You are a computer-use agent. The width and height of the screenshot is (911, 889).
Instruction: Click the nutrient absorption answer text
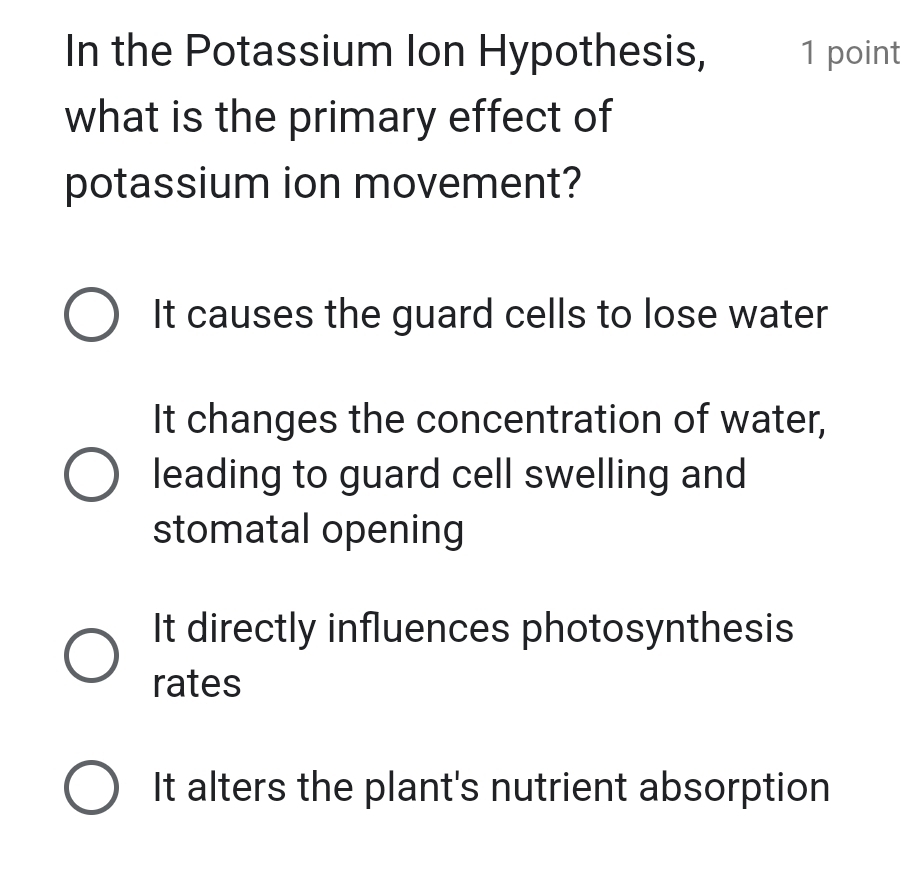coord(491,787)
